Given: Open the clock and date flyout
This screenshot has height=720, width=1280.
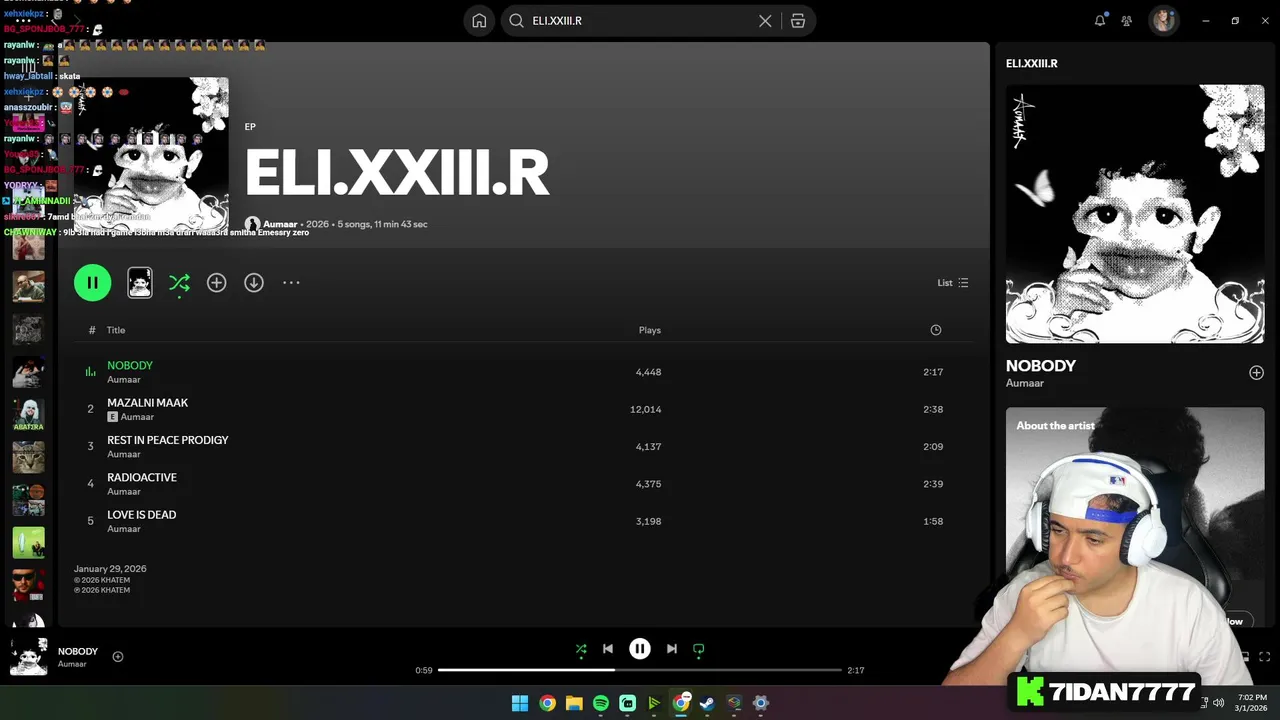Looking at the screenshot, I should tap(1252, 703).
